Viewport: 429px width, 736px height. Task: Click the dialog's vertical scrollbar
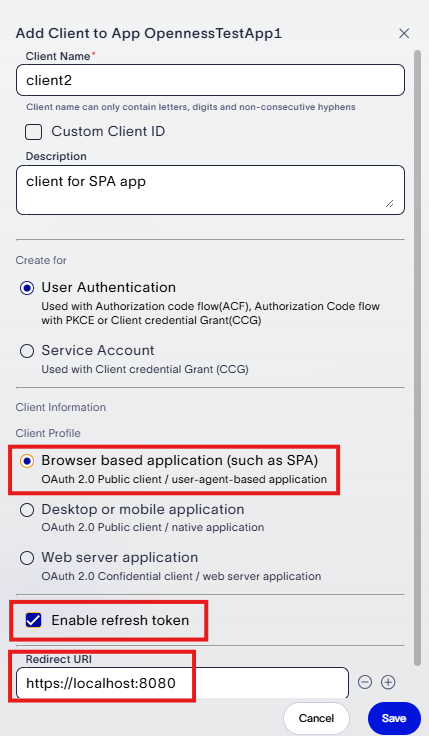click(x=417, y=357)
